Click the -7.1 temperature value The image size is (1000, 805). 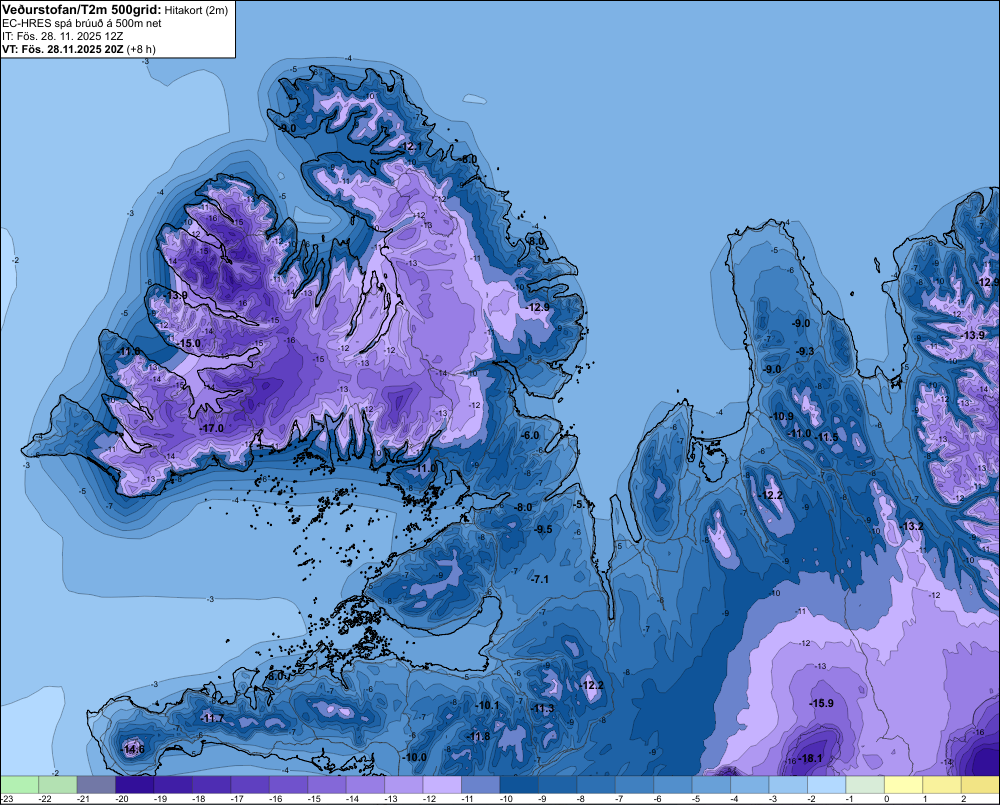pos(540,579)
